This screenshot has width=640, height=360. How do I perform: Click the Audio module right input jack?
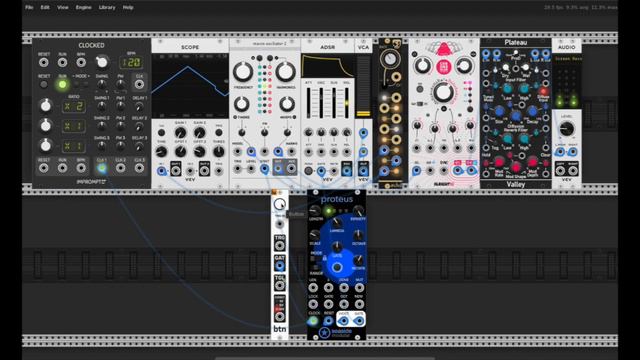[573, 152]
